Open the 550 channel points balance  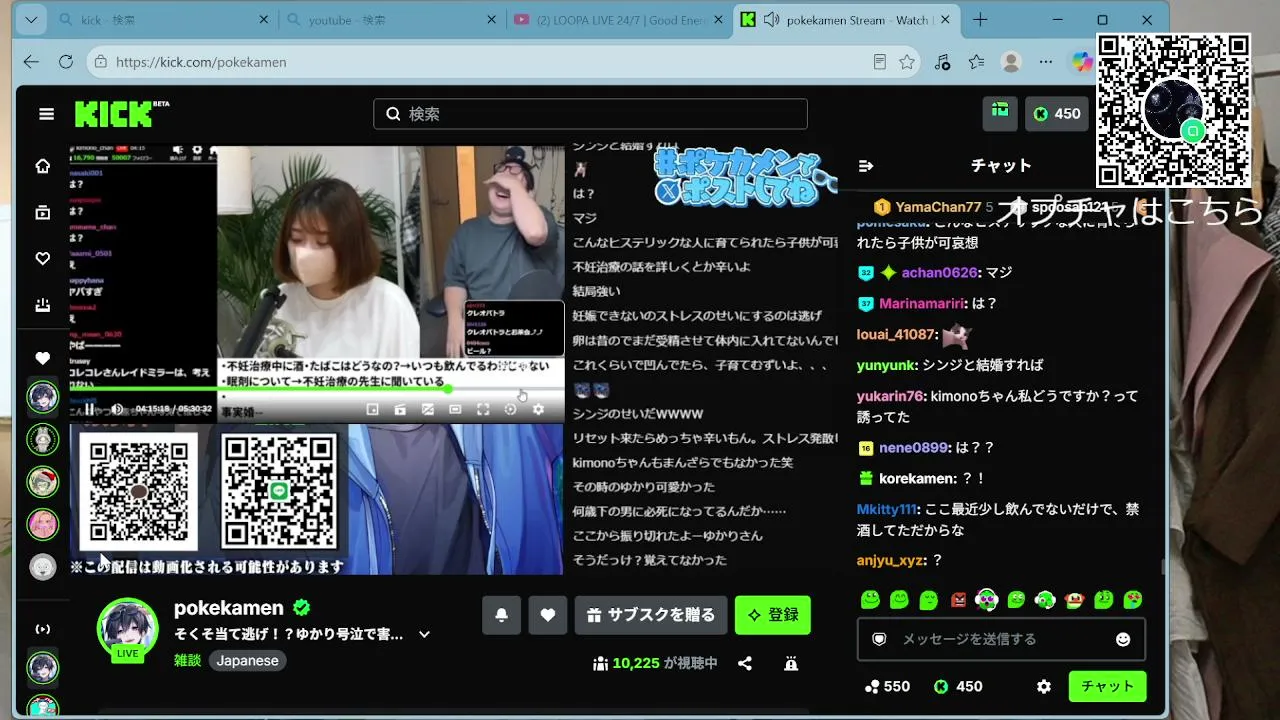(x=888, y=687)
